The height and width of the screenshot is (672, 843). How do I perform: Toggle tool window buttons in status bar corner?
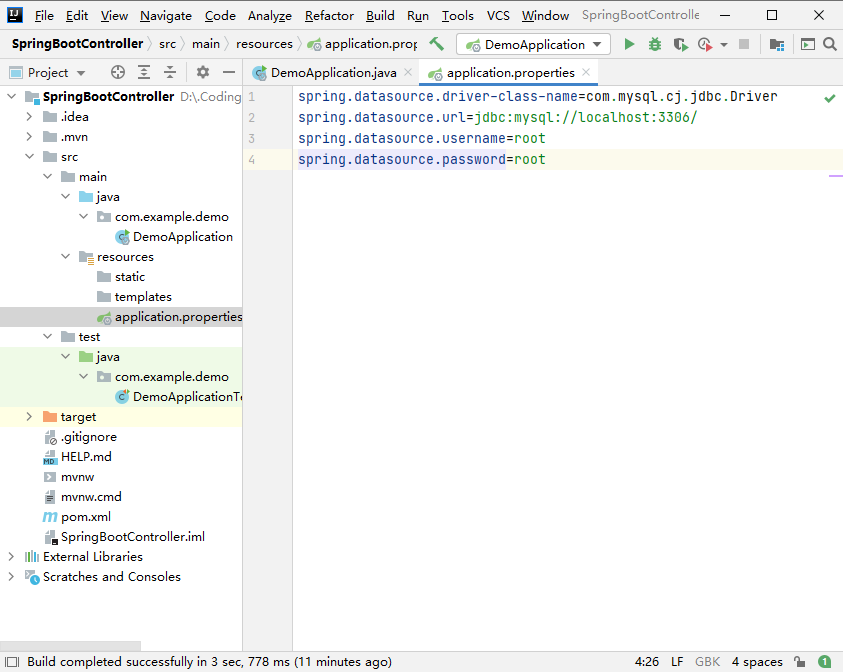12,661
